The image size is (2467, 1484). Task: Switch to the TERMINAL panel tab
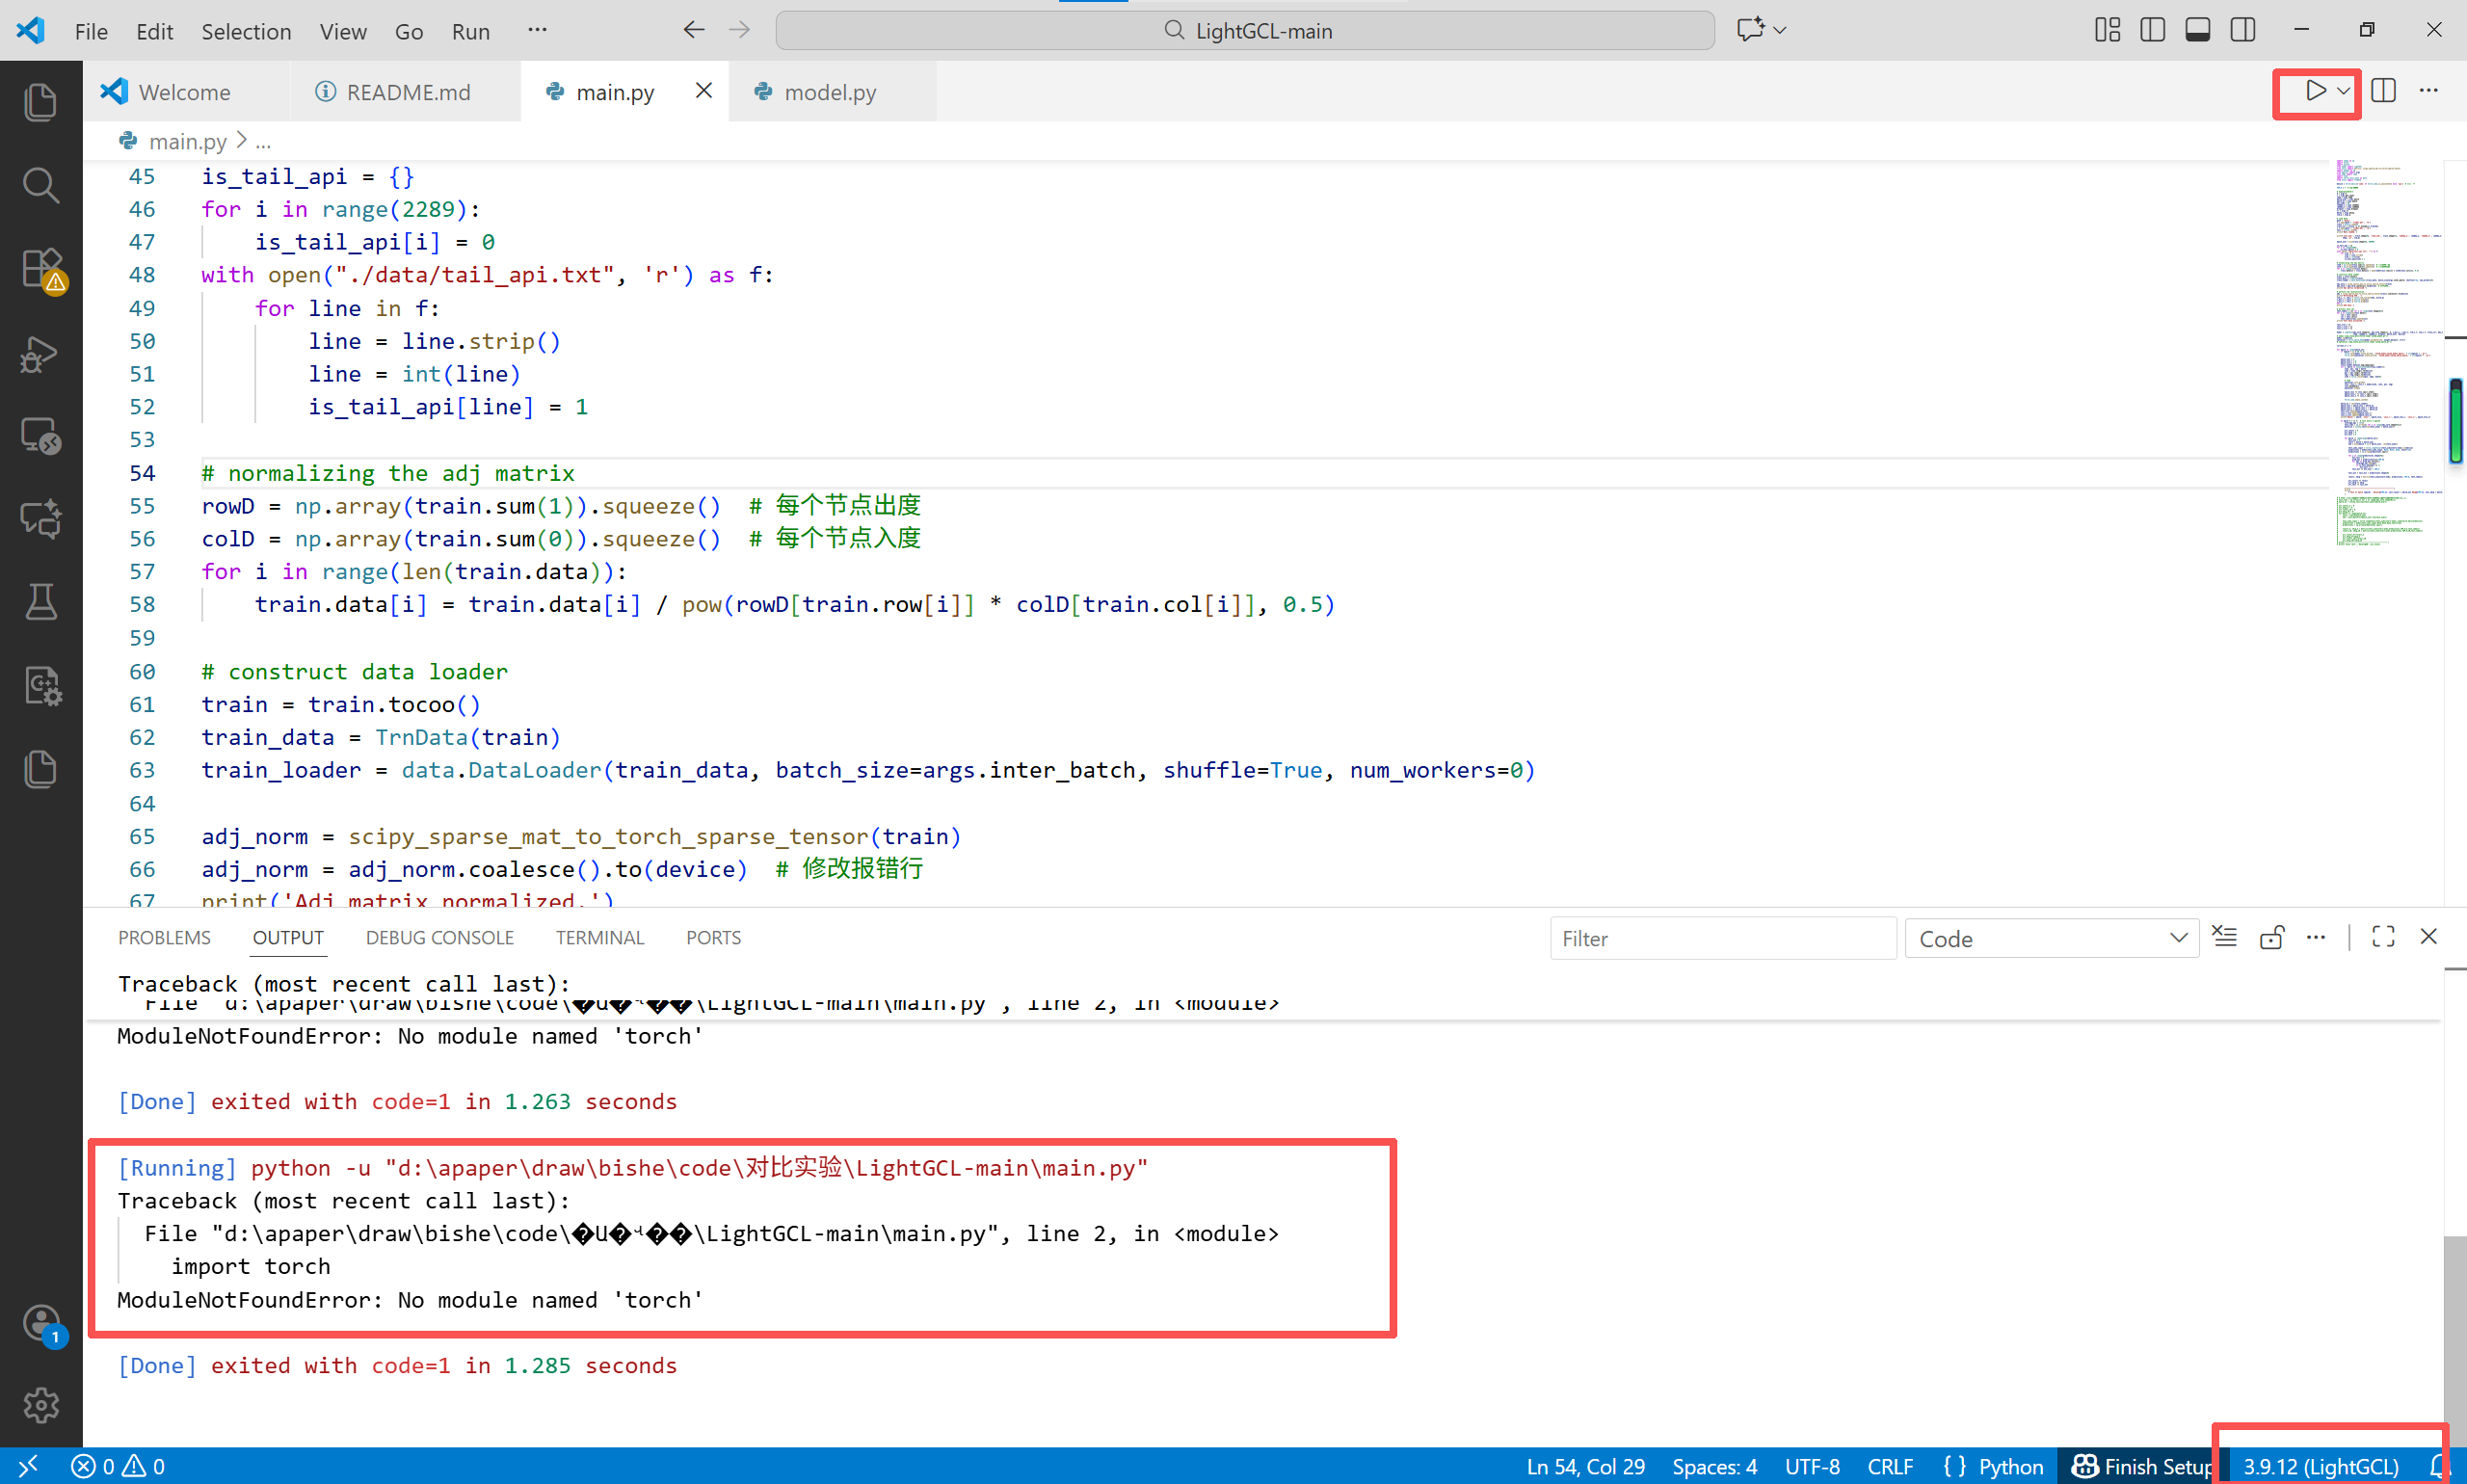(x=599, y=937)
